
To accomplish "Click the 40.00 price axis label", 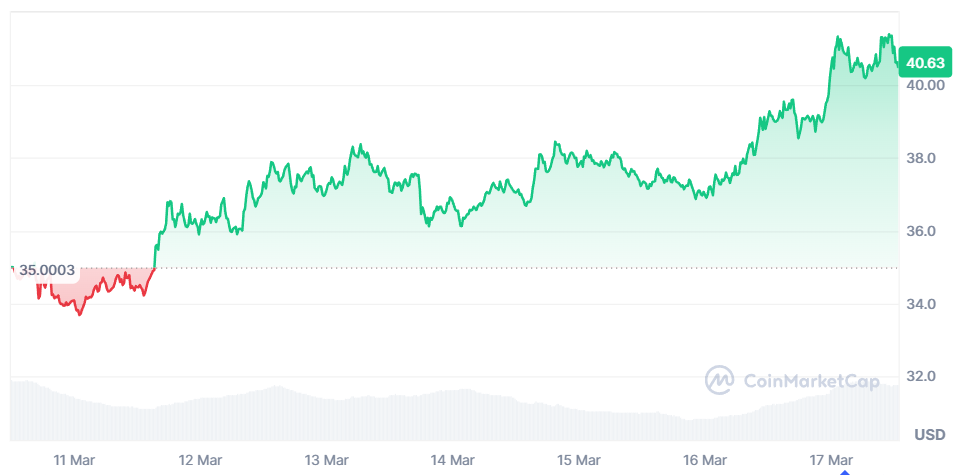I will point(925,85).
